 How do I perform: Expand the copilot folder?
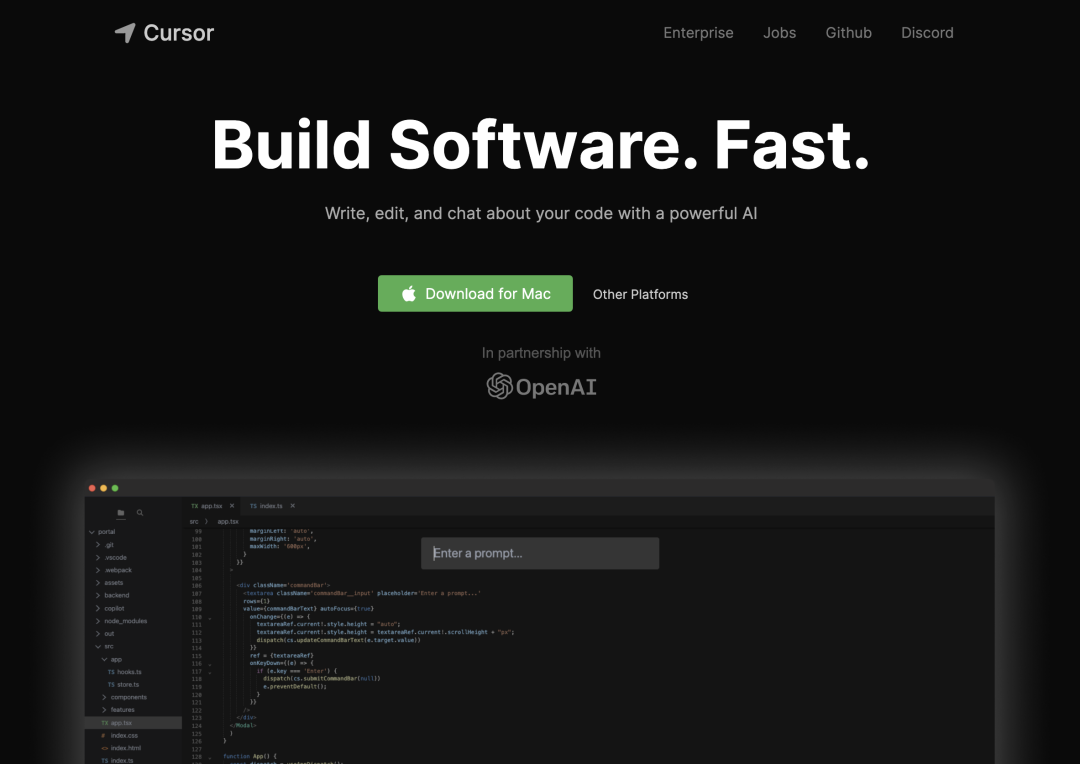click(x=98, y=608)
